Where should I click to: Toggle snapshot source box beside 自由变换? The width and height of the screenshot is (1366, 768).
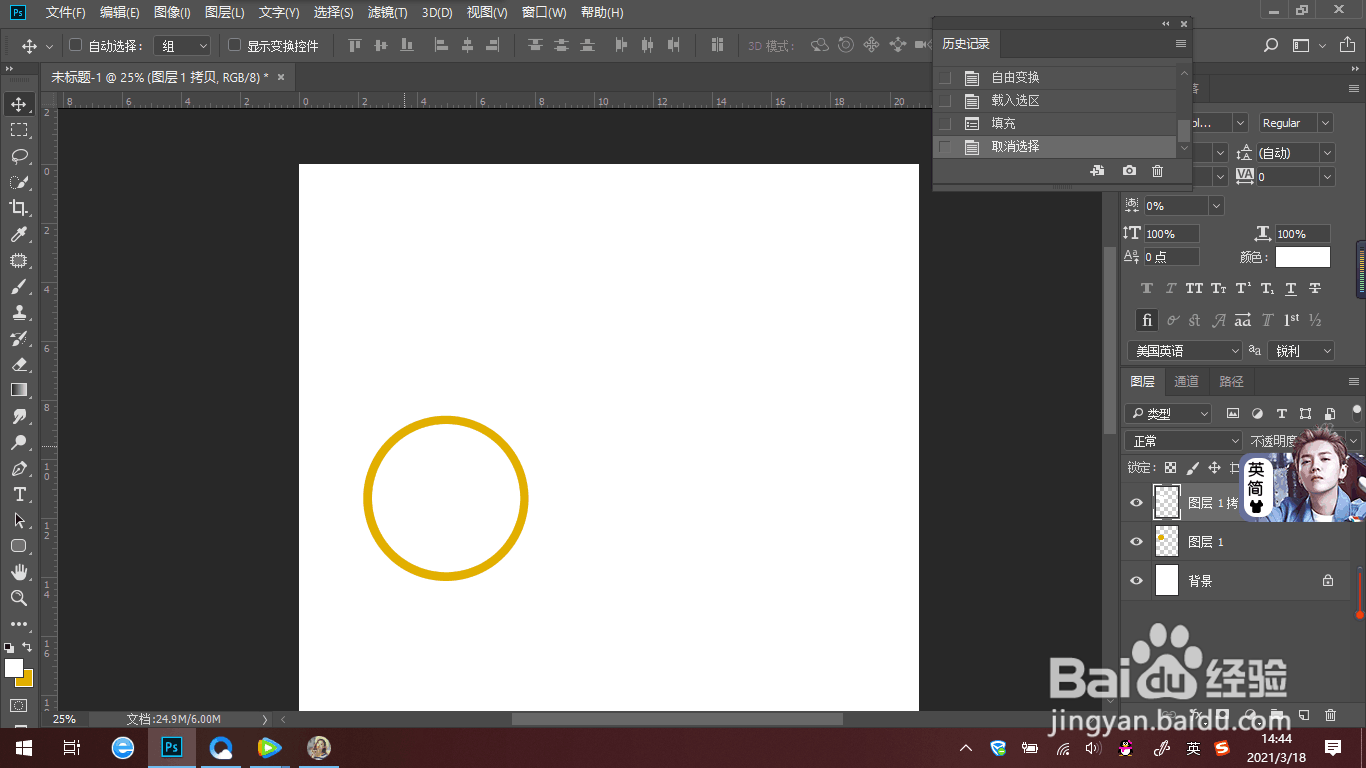945,78
